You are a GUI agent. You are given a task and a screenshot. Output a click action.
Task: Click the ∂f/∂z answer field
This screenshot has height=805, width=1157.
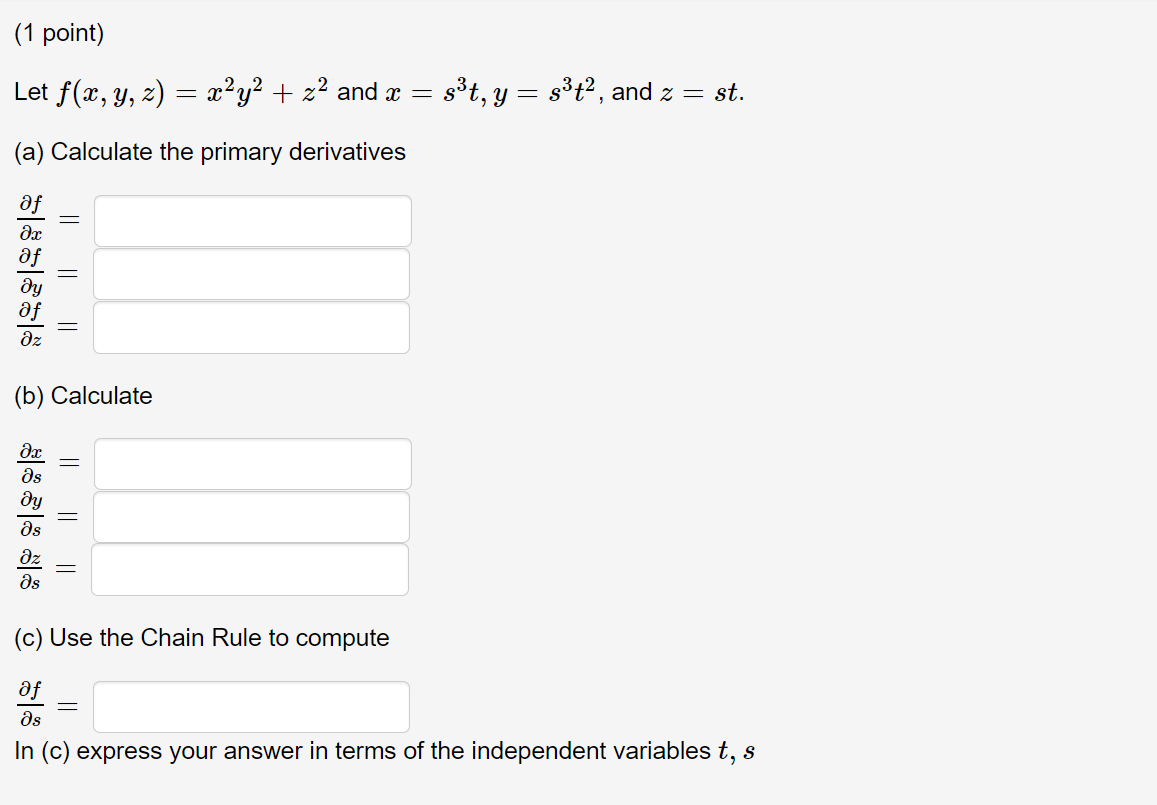252,327
